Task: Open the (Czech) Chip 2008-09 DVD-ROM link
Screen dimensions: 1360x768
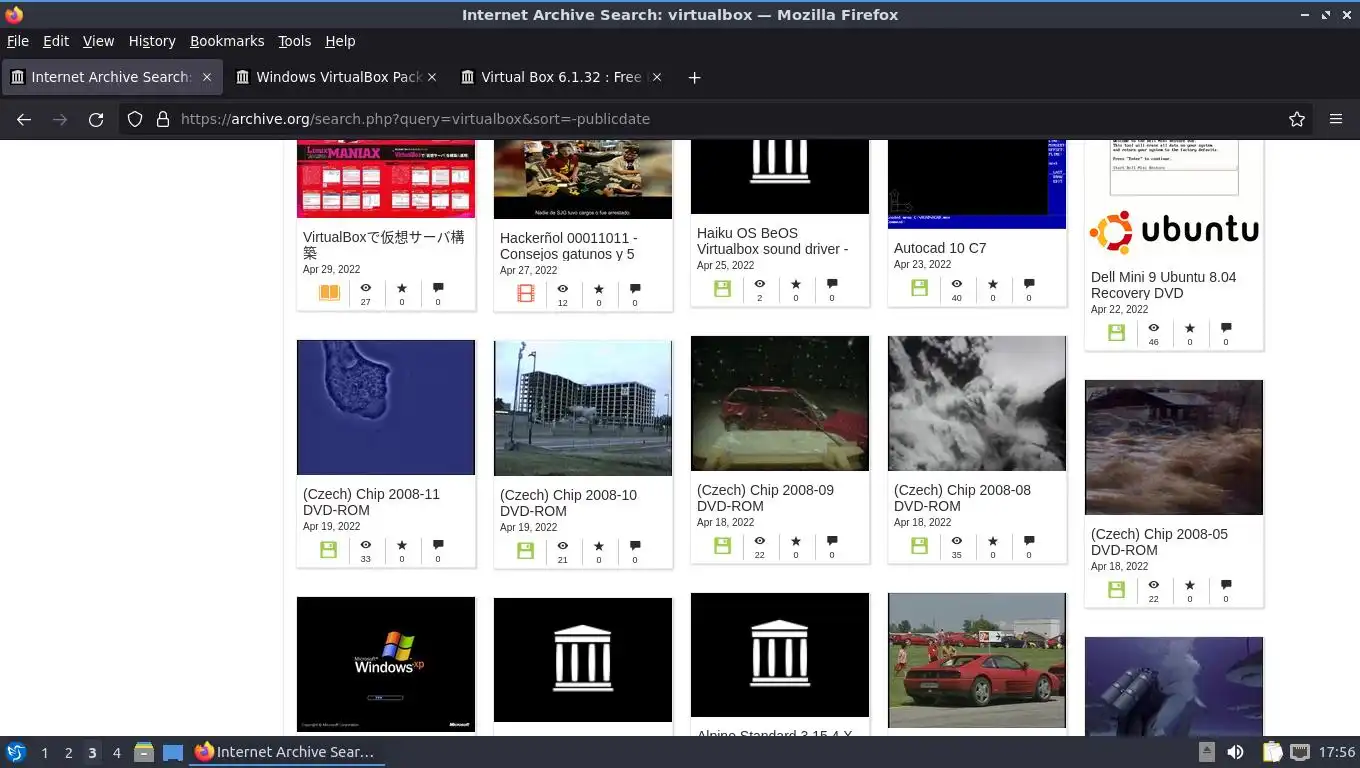Action: point(765,498)
